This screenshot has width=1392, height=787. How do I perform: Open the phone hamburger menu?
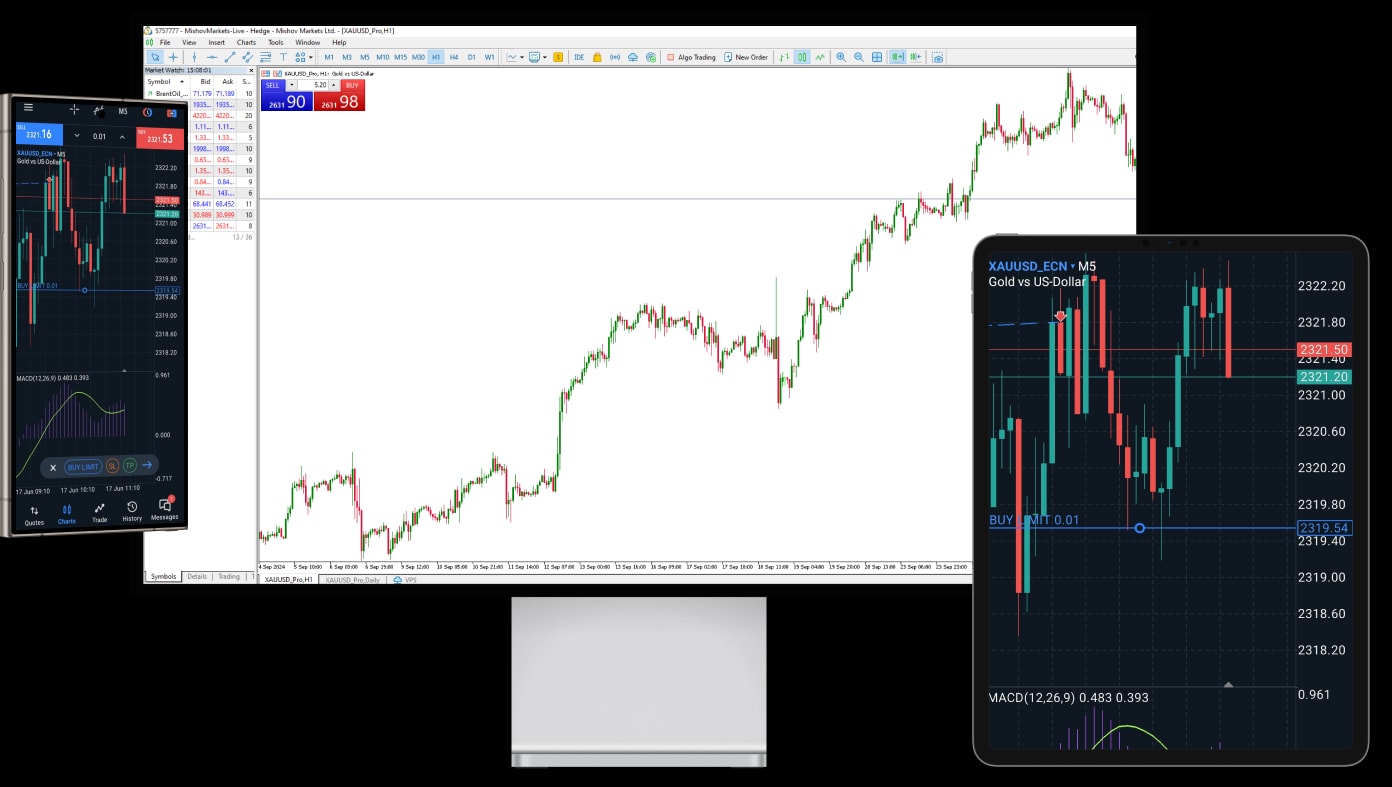click(28, 108)
